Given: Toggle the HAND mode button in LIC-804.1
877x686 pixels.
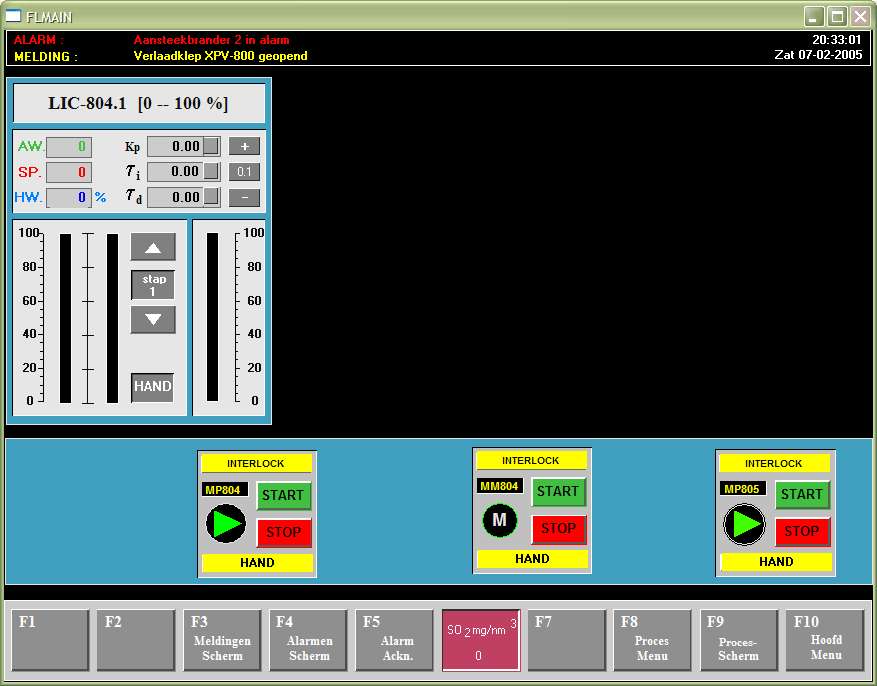Looking at the screenshot, I should click(x=153, y=387).
